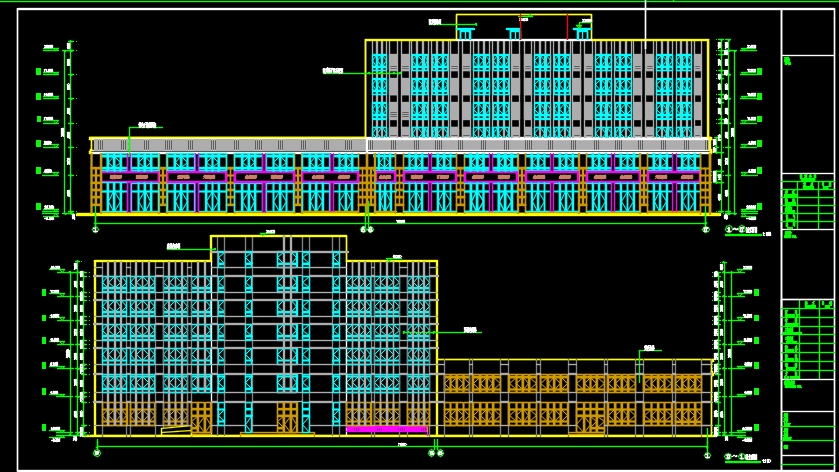The height and width of the screenshot is (472, 839).
Task: Select the leftmost roof water tank structure
Action: pos(465,34)
